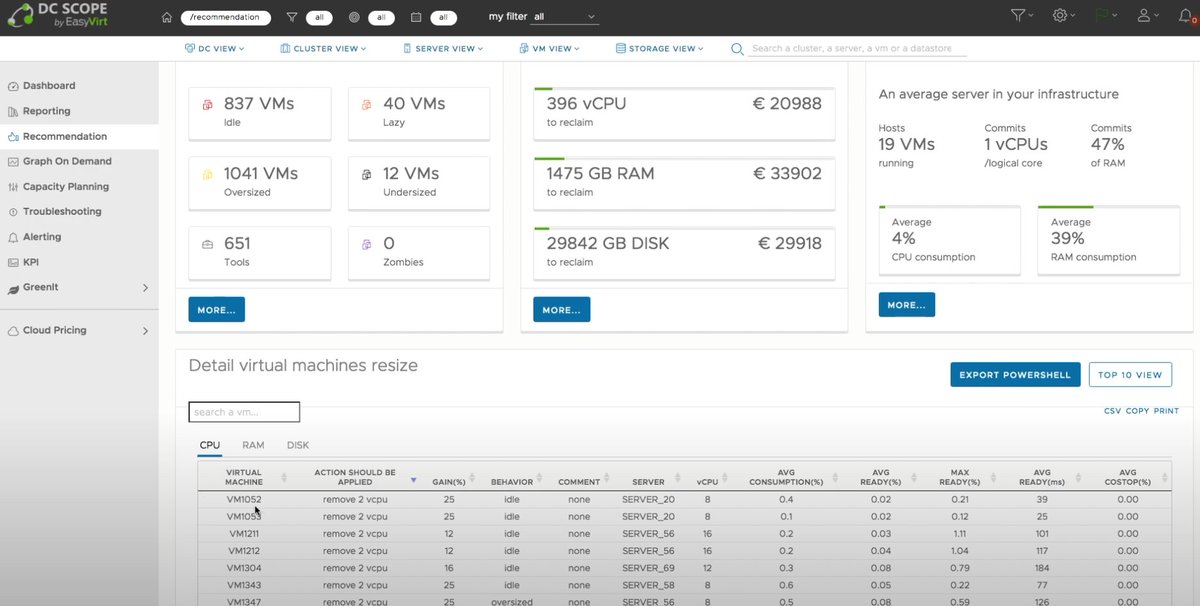The image size is (1200, 606).
Task: Click the COPY link
Action: (x=1137, y=411)
